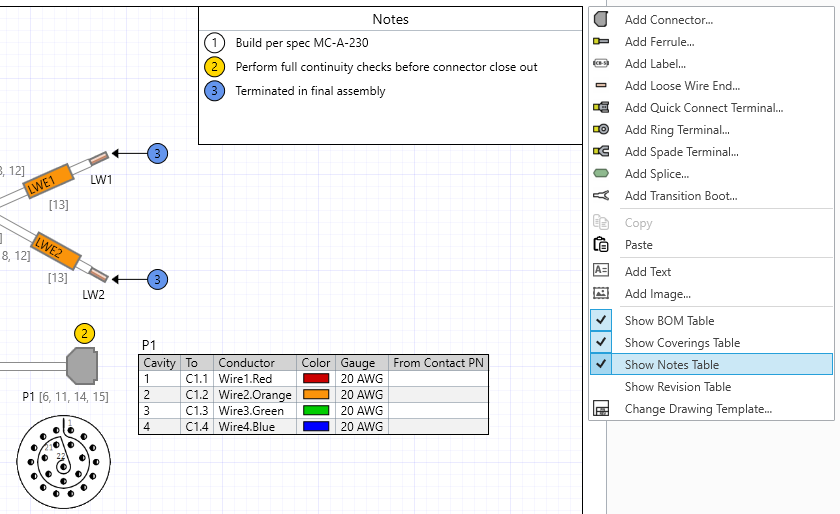The height and width of the screenshot is (514, 840).
Task: Click the Add Text icon
Action: click(601, 270)
